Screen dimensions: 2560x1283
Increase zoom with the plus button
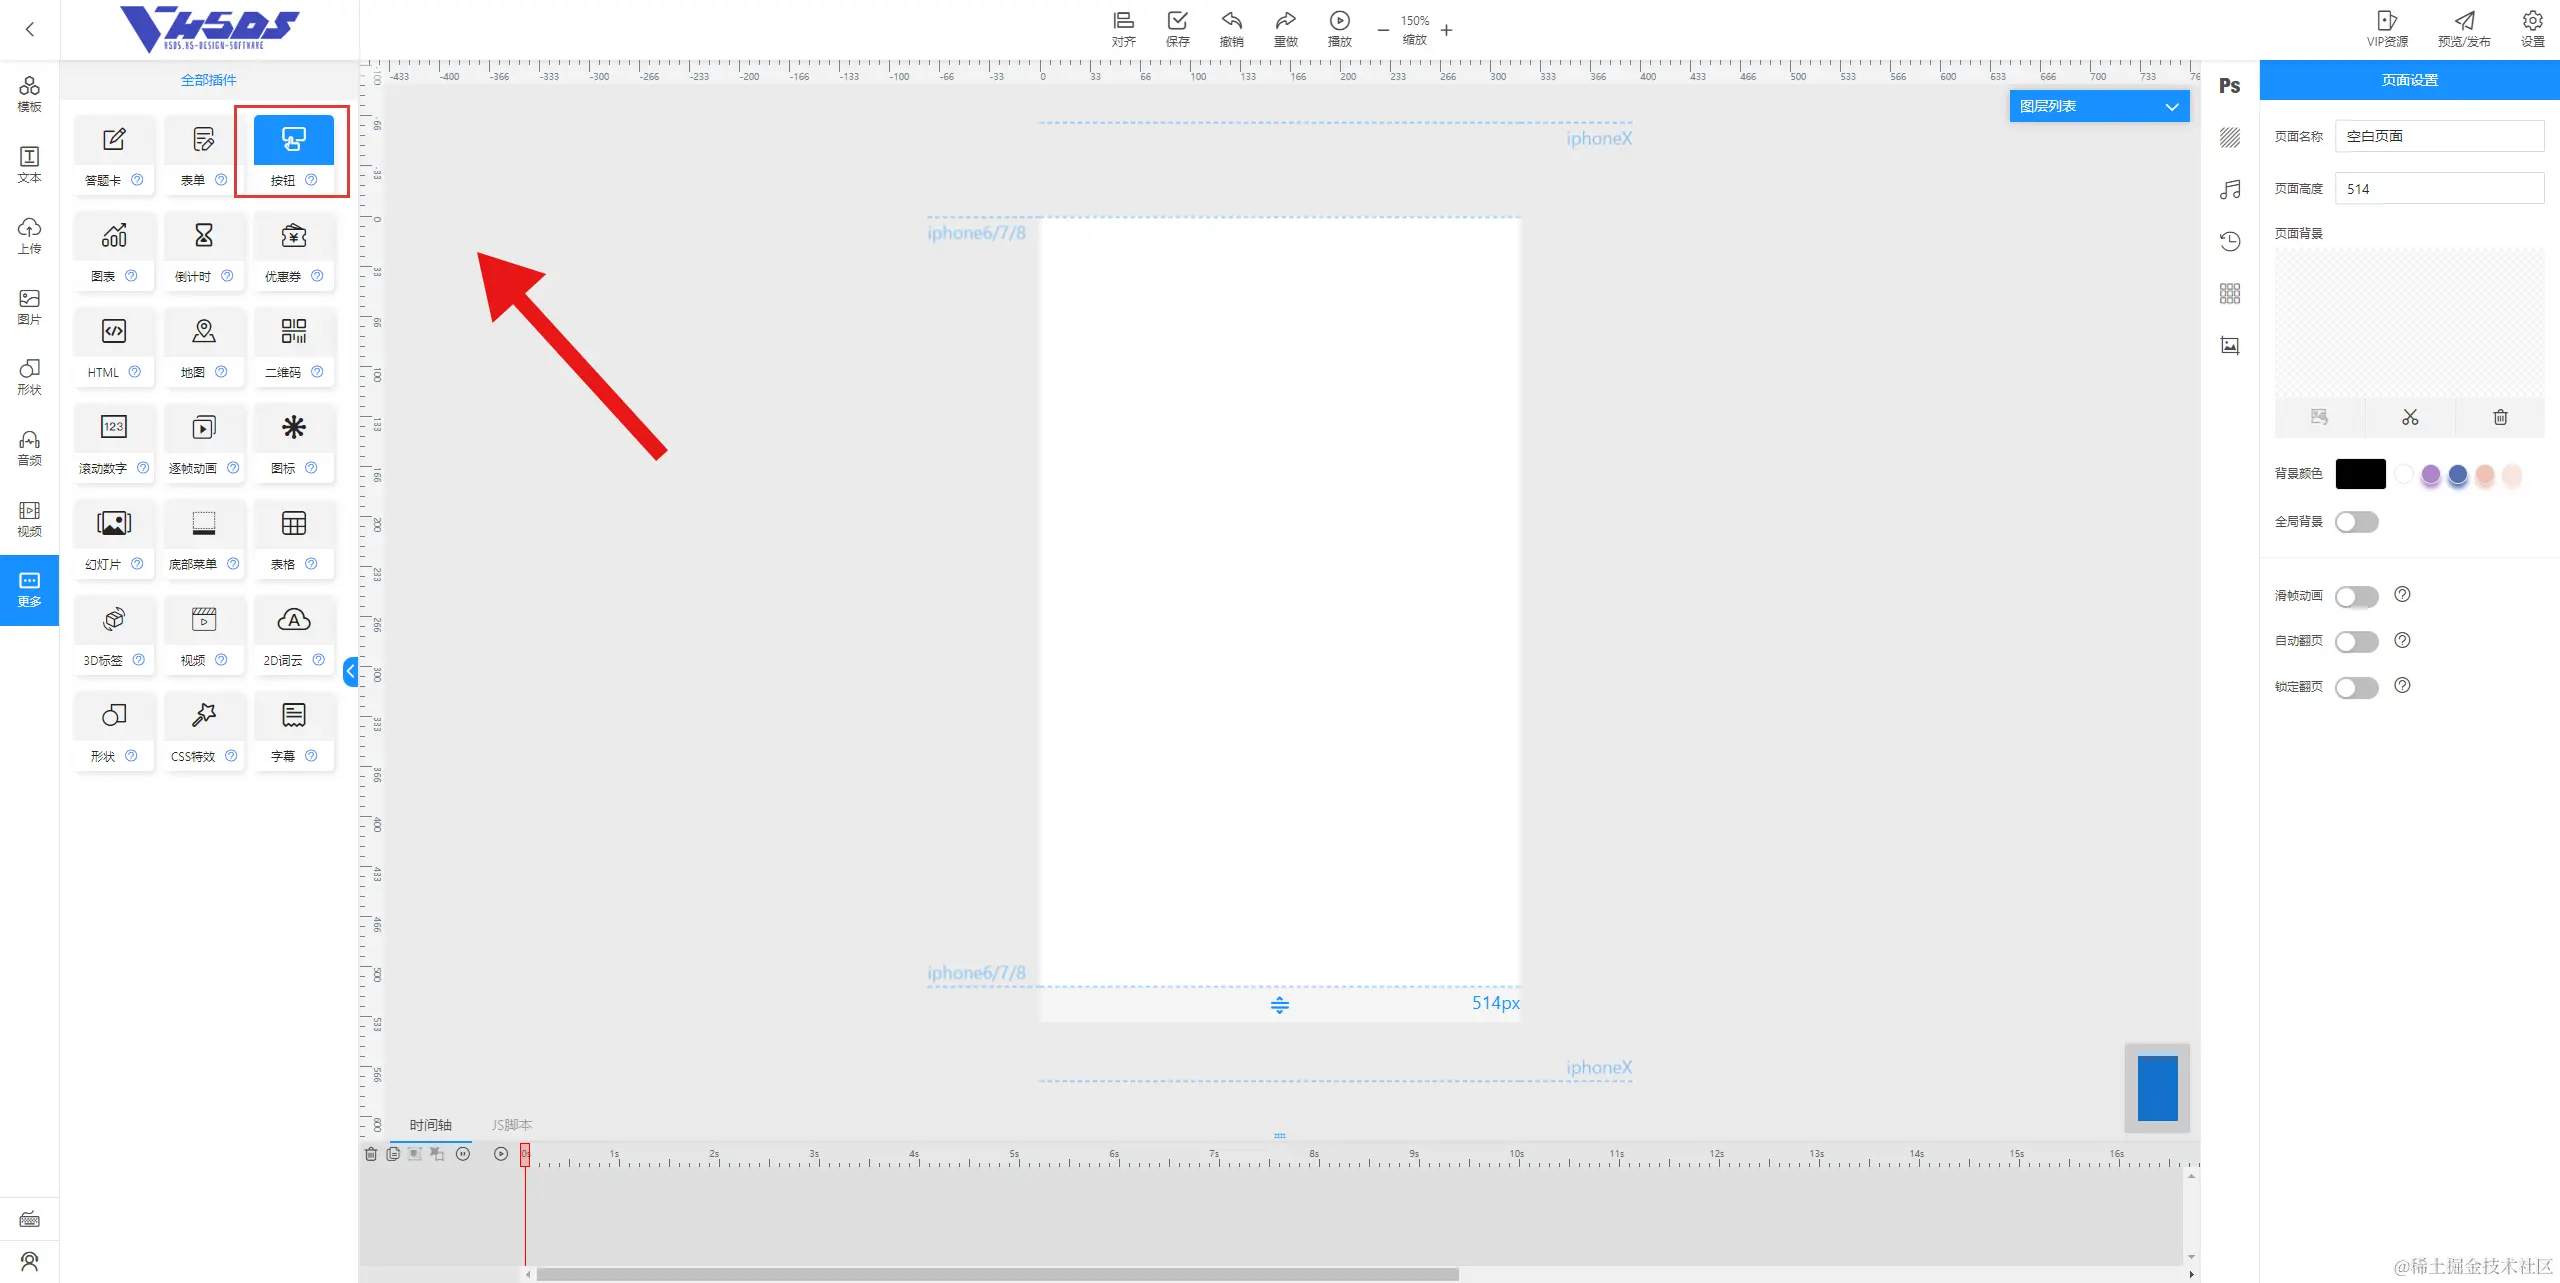pos(1446,30)
